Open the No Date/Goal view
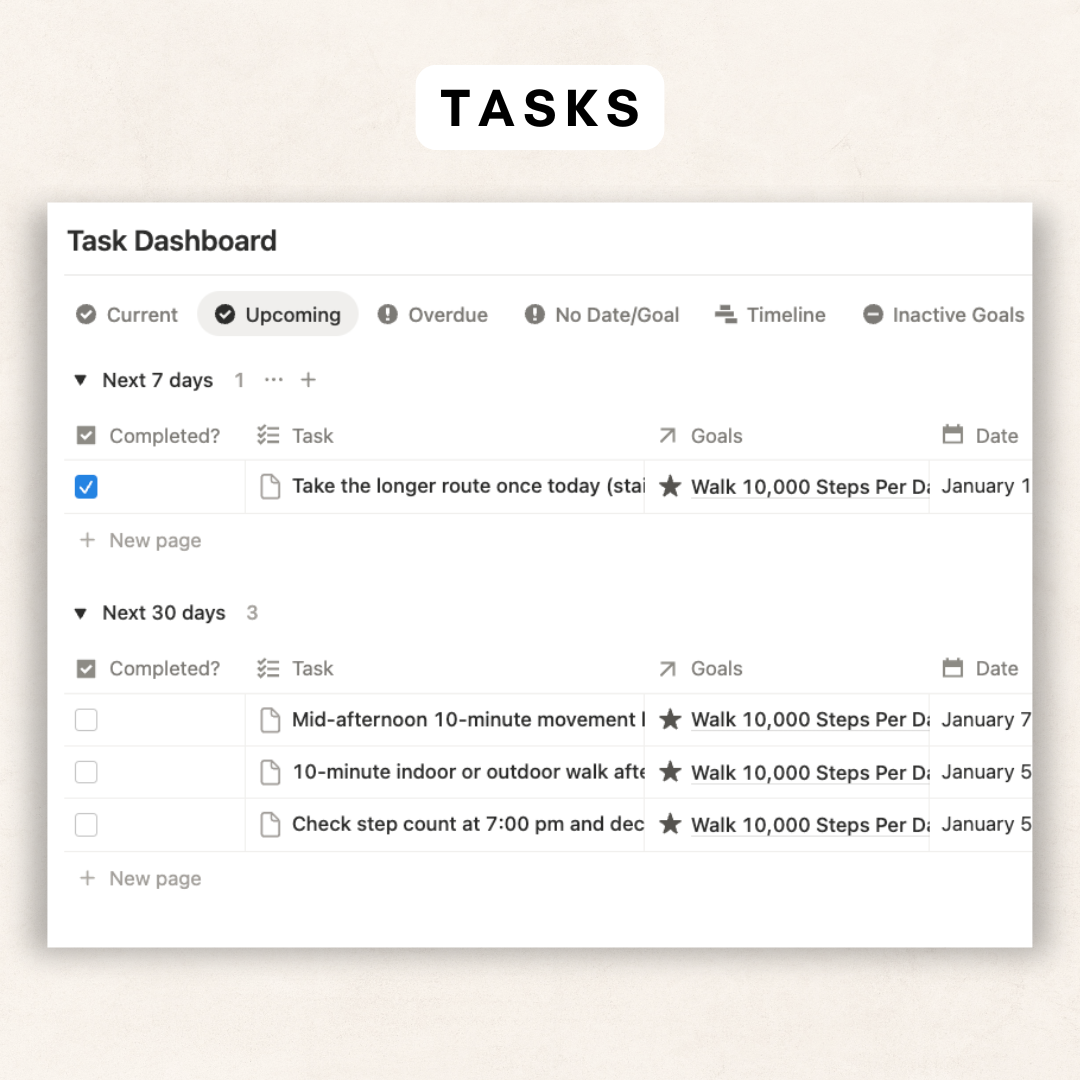Image resolution: width=1080 pixels, height=1080 pixels. coord(602,315)
